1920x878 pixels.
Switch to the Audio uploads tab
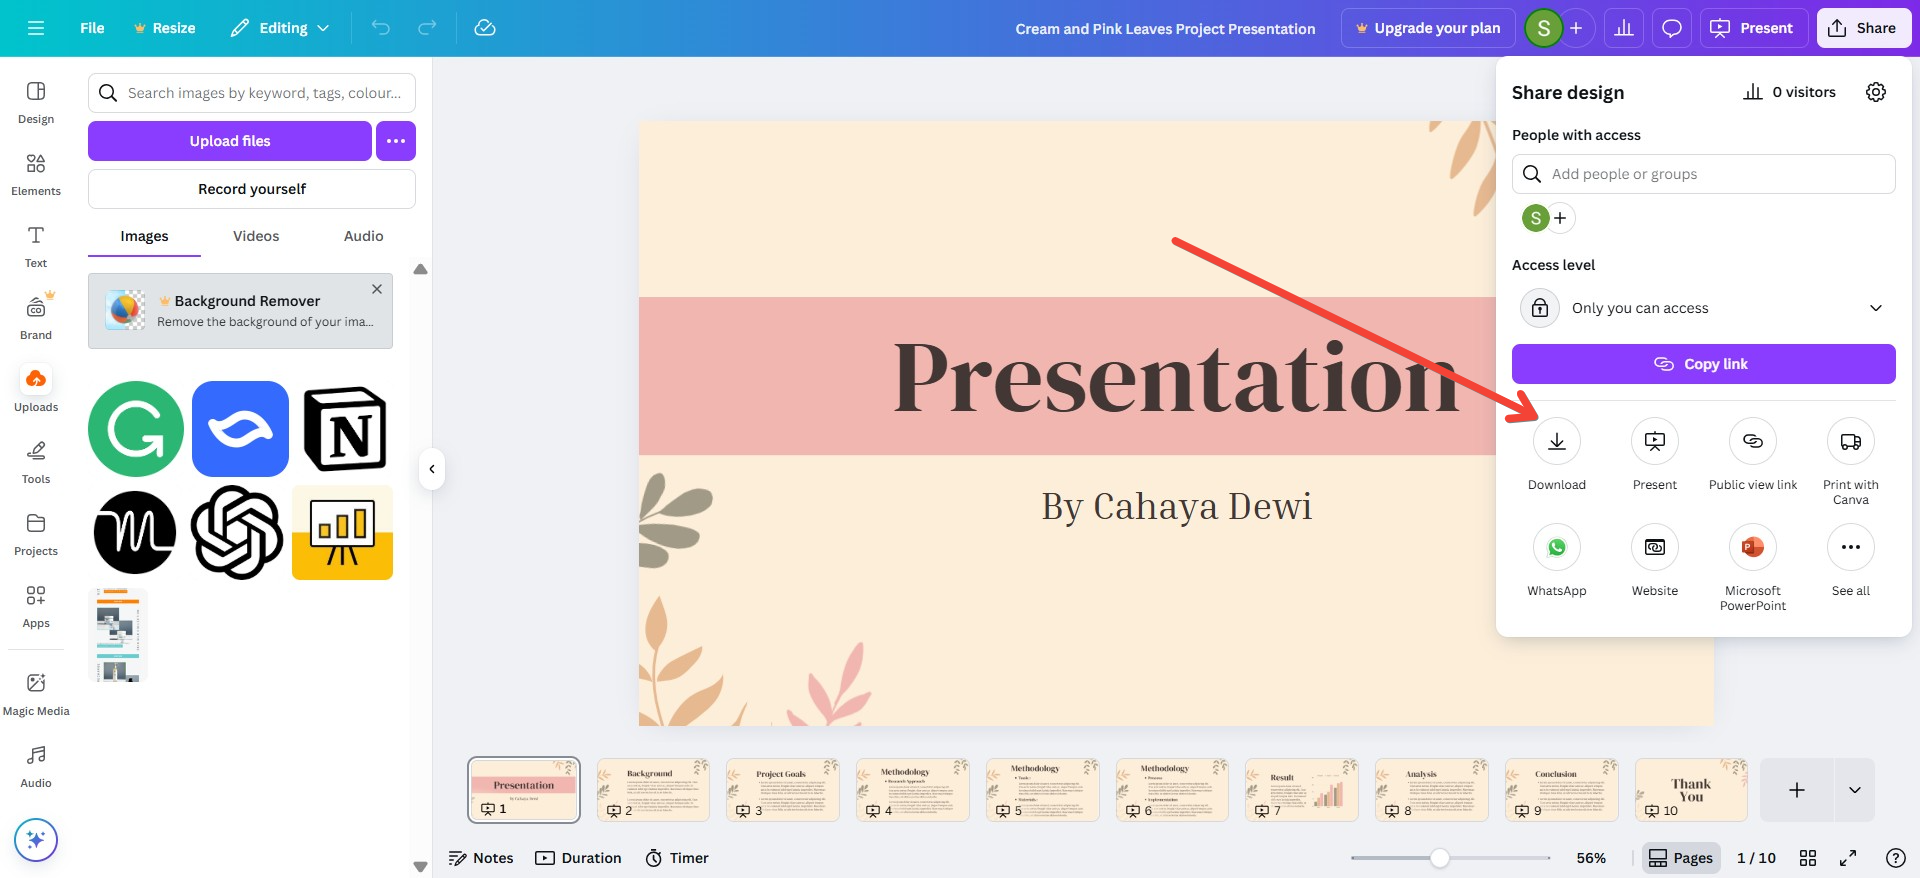tap(364, 236)
